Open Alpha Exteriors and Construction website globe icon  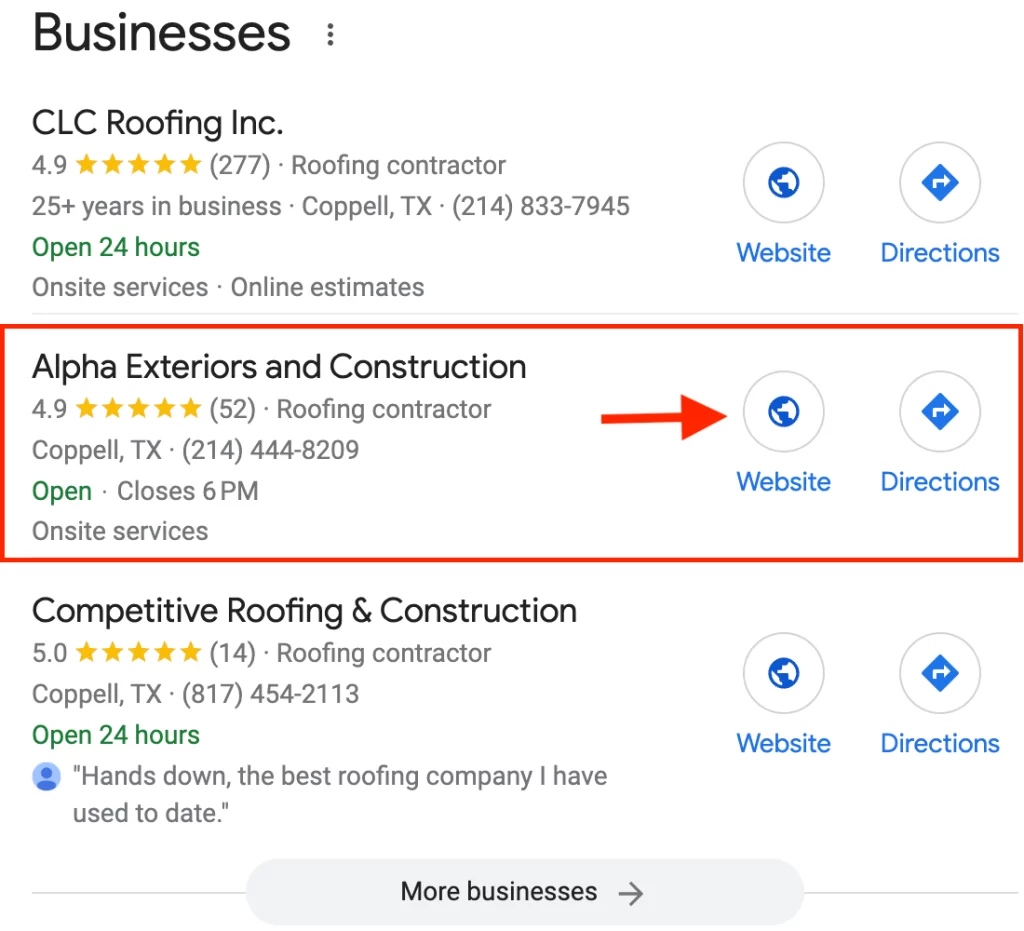coord(783,411)
